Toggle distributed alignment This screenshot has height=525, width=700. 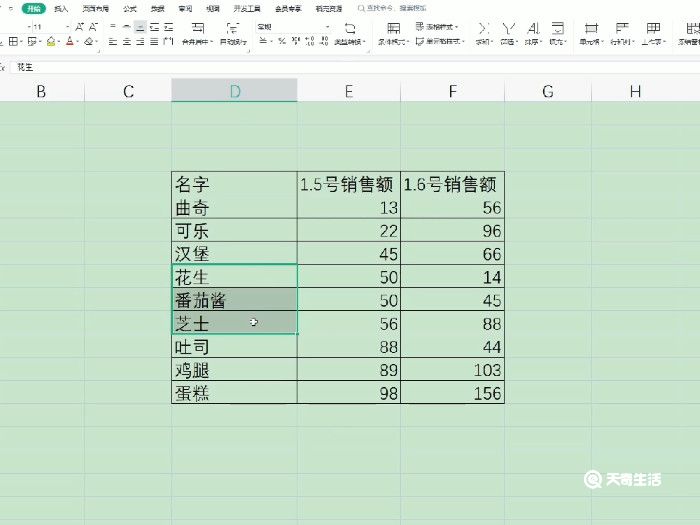point(168,42)
